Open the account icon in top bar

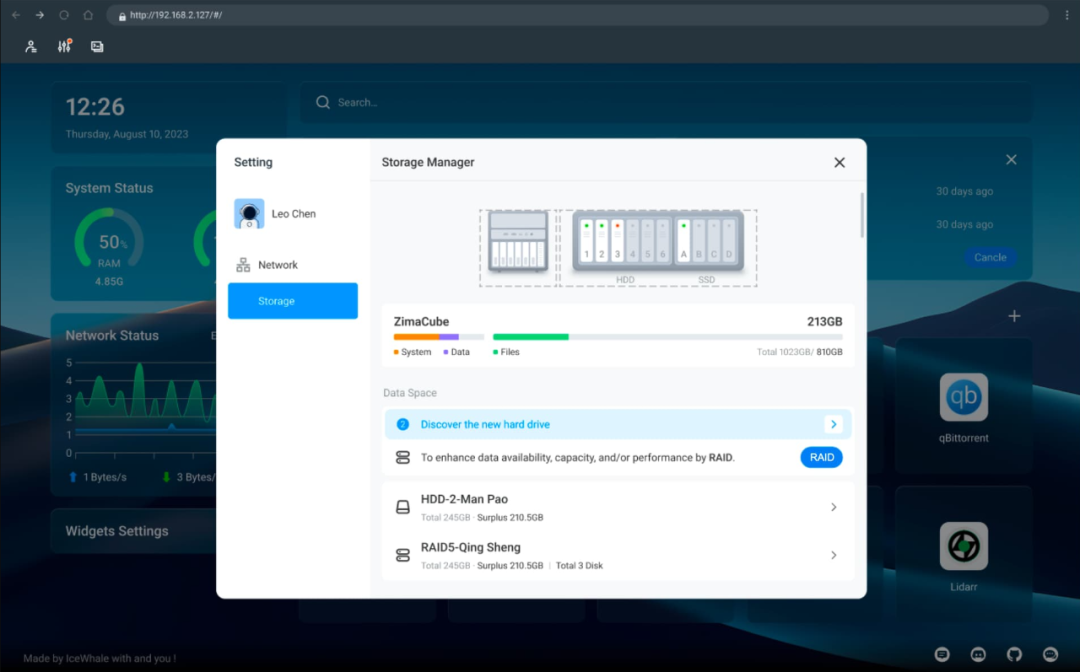[x=31, y=46]
